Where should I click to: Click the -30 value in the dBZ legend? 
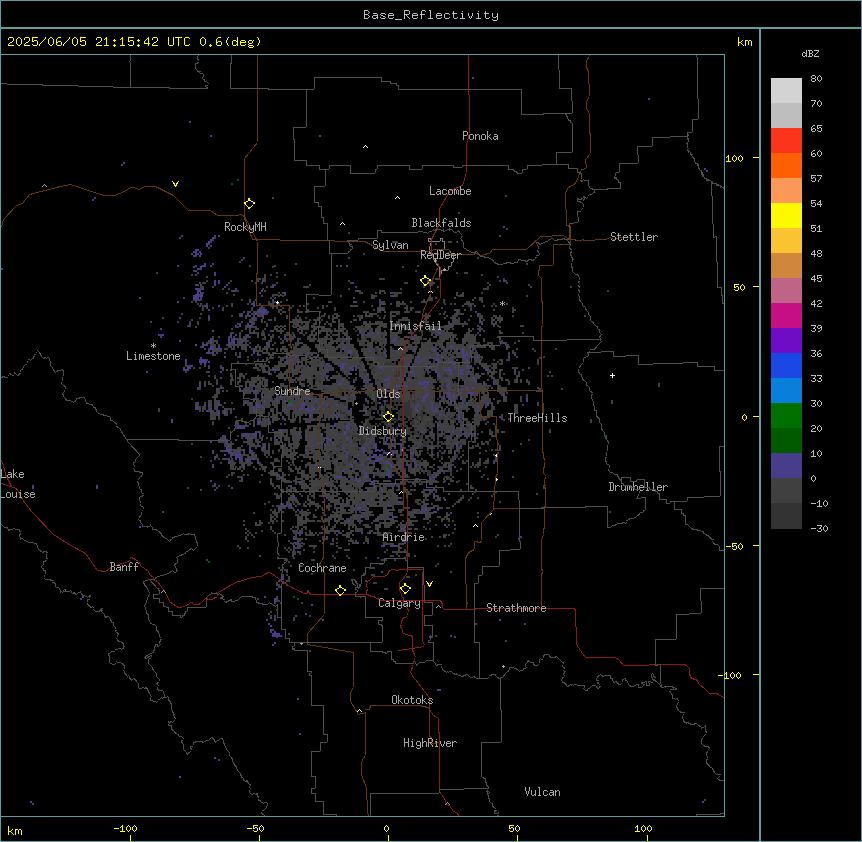[x=819, y=529]
